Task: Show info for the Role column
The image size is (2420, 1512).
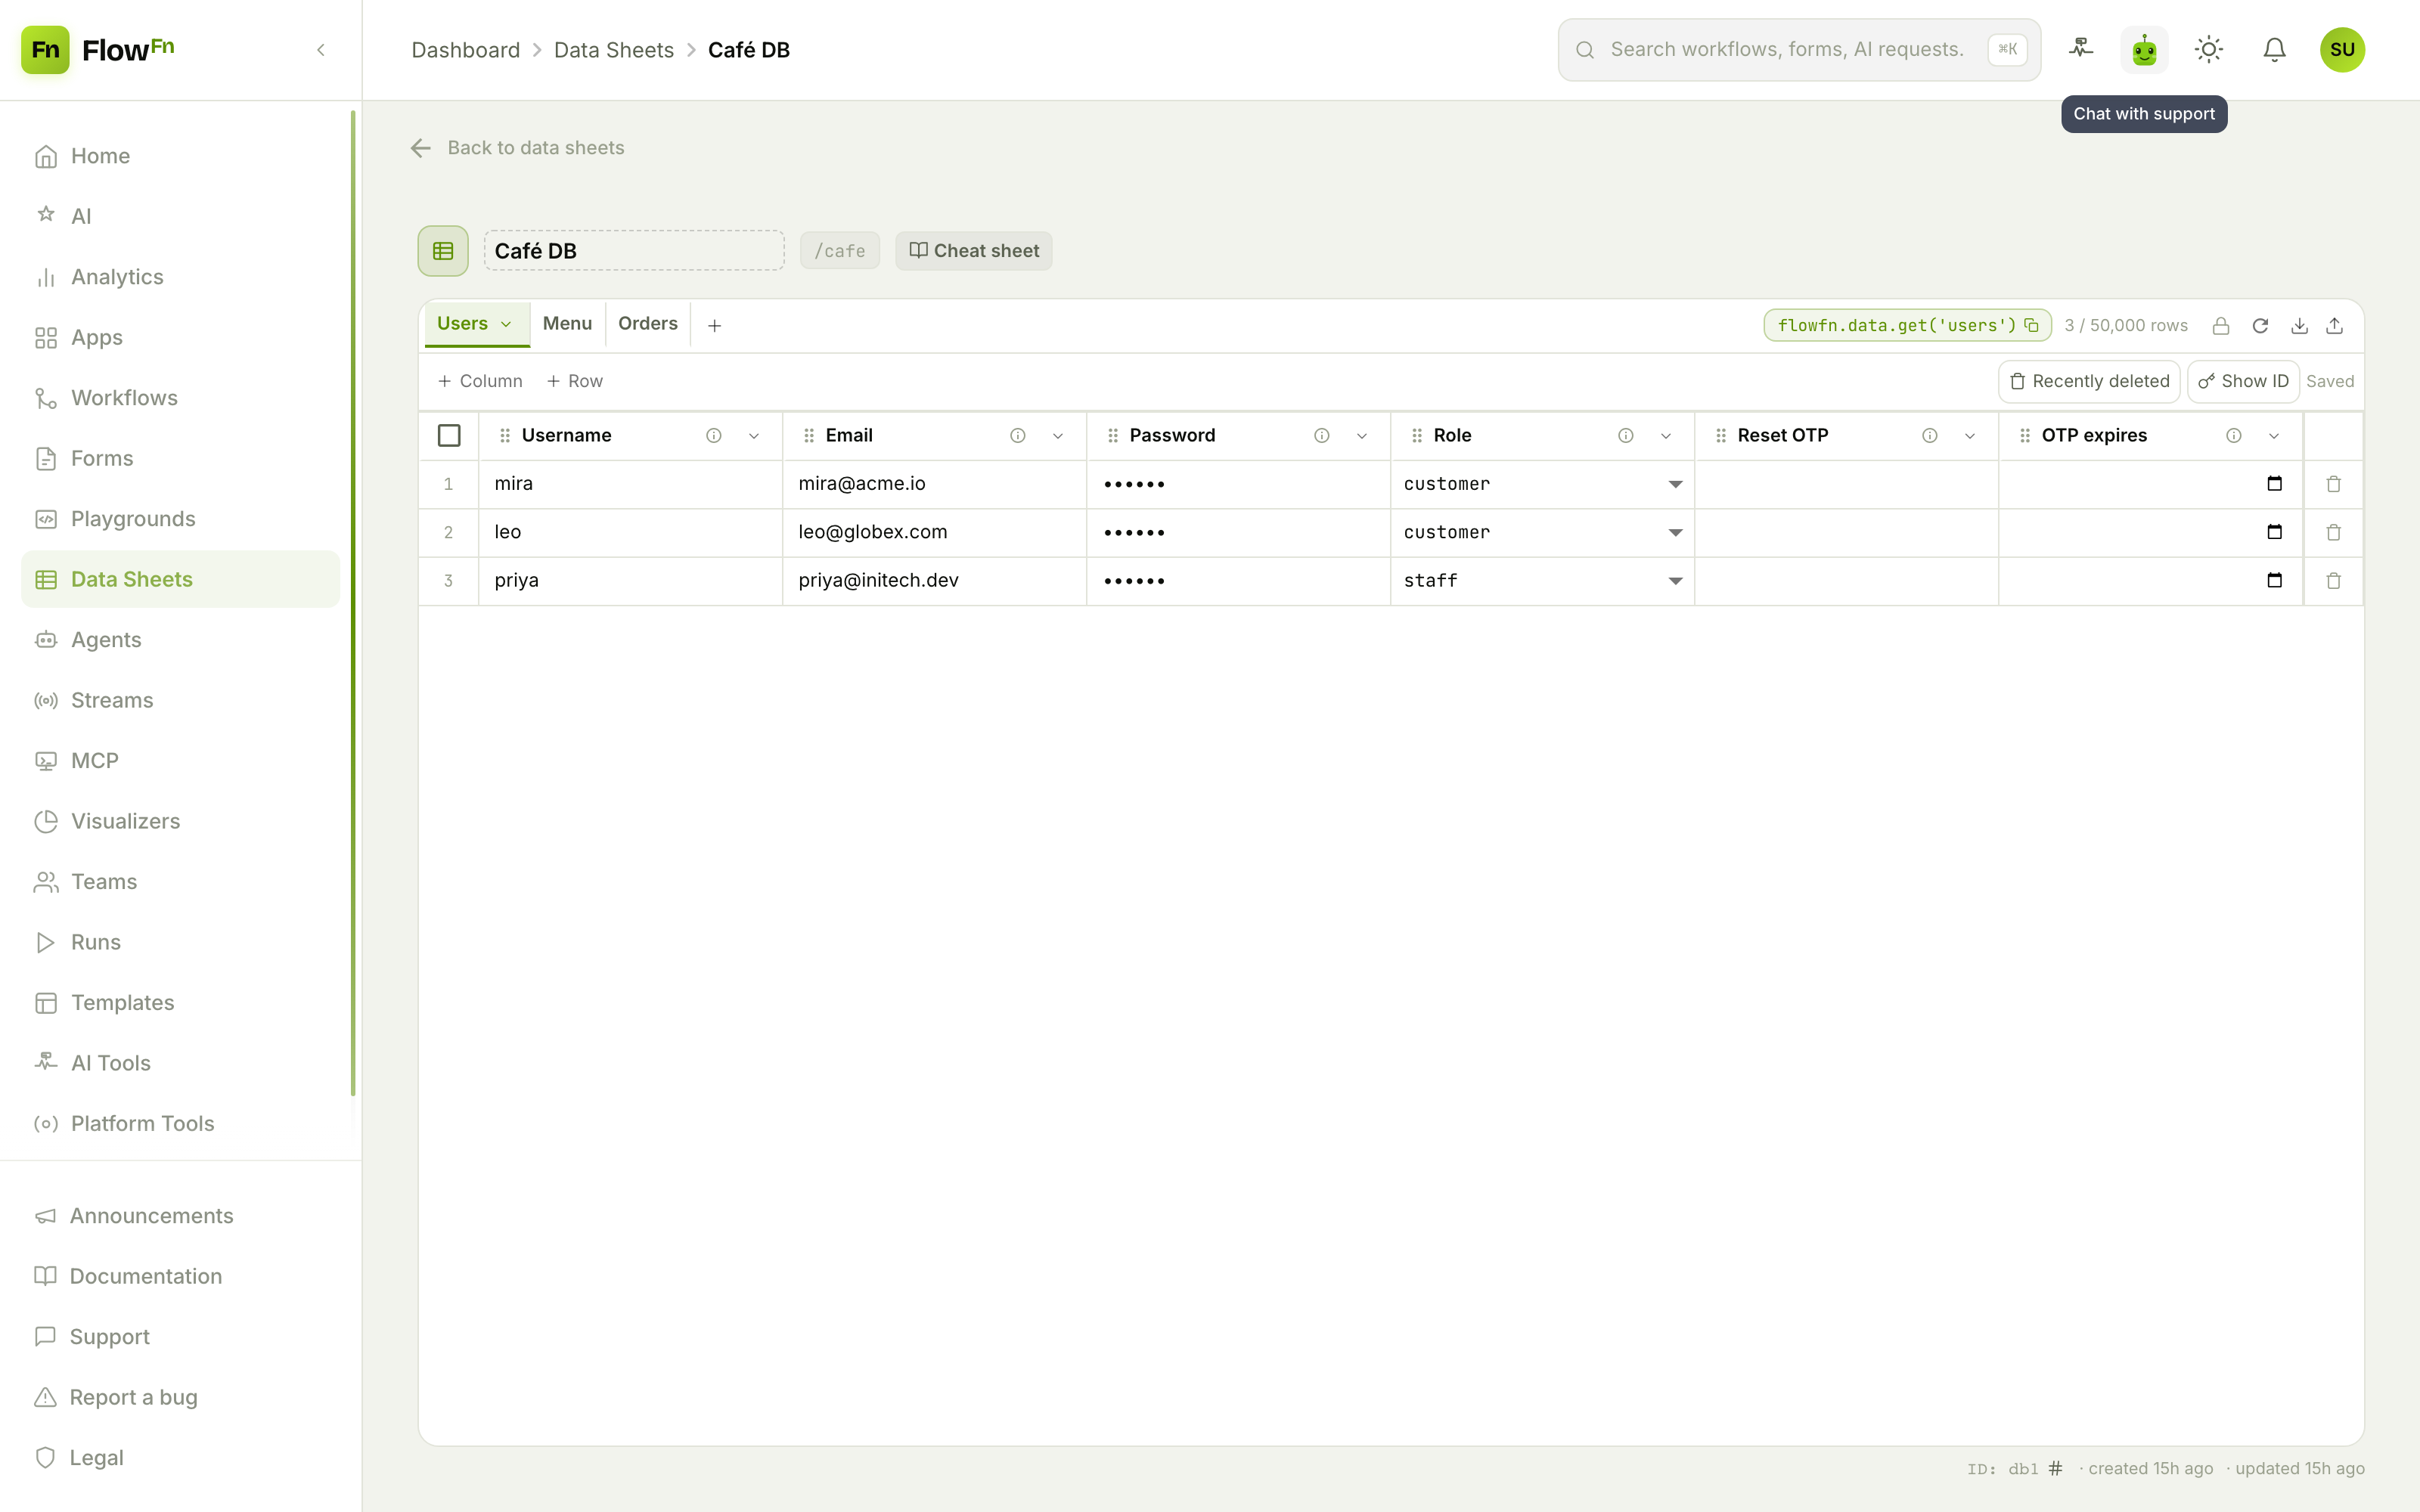Action: [x=1626, y=436]
